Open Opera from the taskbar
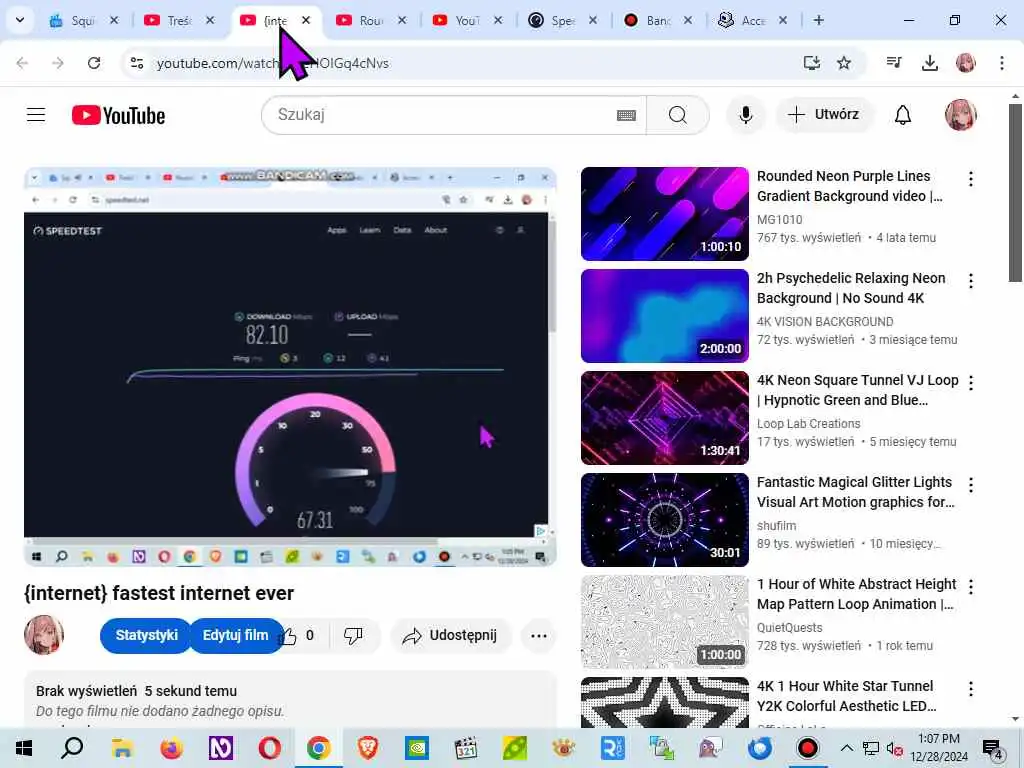Screen dimensions: 1024x768 269,748
